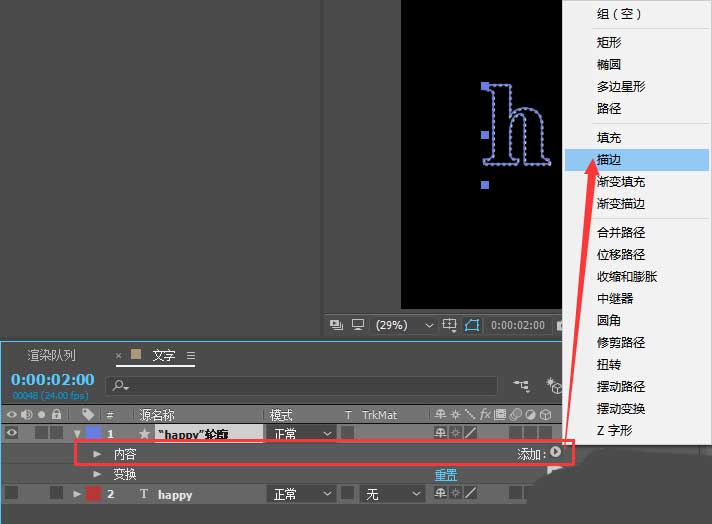This screenshot has height=524, width=712.
Task: Collapse the "happy"轮廓 layer properties
Action: coord(77,434)
